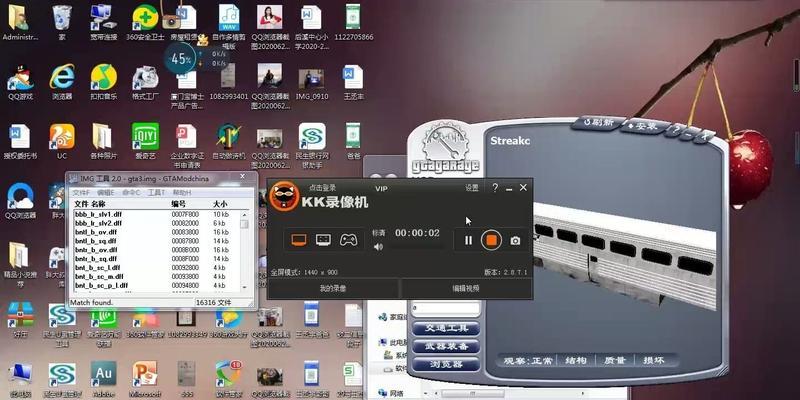Screen dimensions: 800x400
Task: Click IMG tool scrollbar up arrow
Action: (x=244, y=214)
